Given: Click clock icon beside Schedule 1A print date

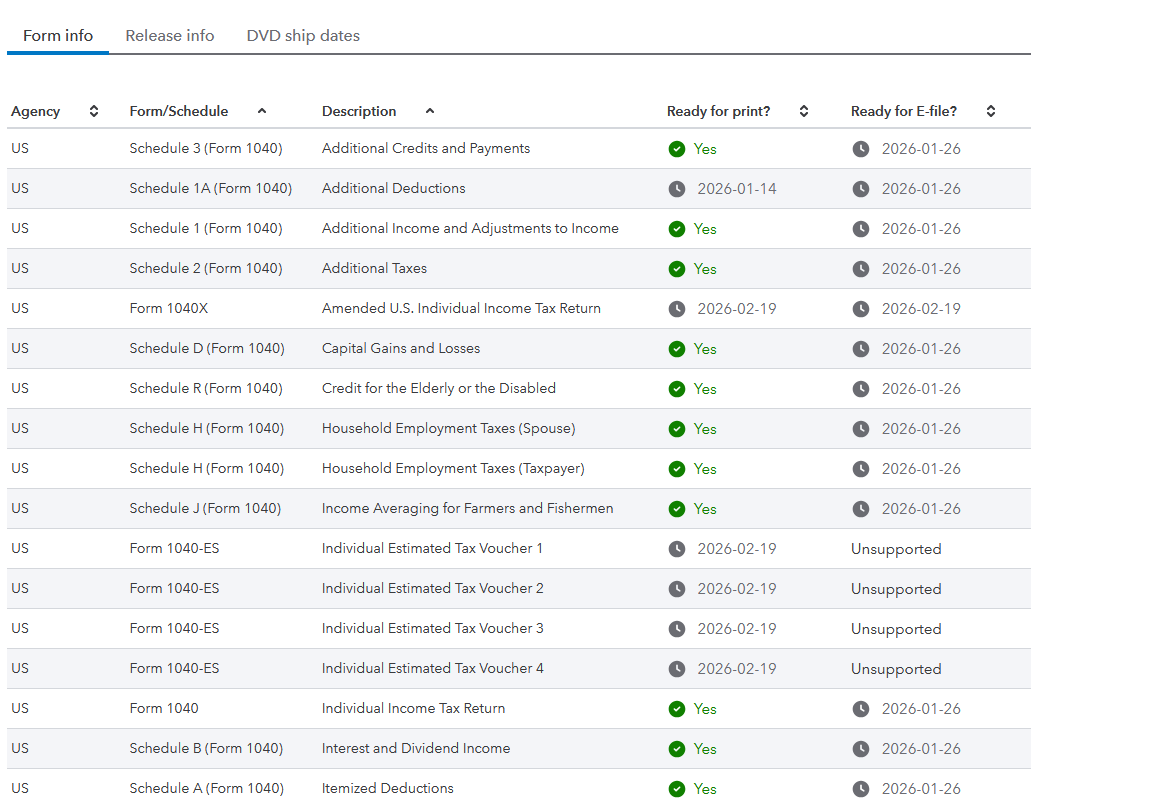Looking at the screenshot, I should pos(677,189).
